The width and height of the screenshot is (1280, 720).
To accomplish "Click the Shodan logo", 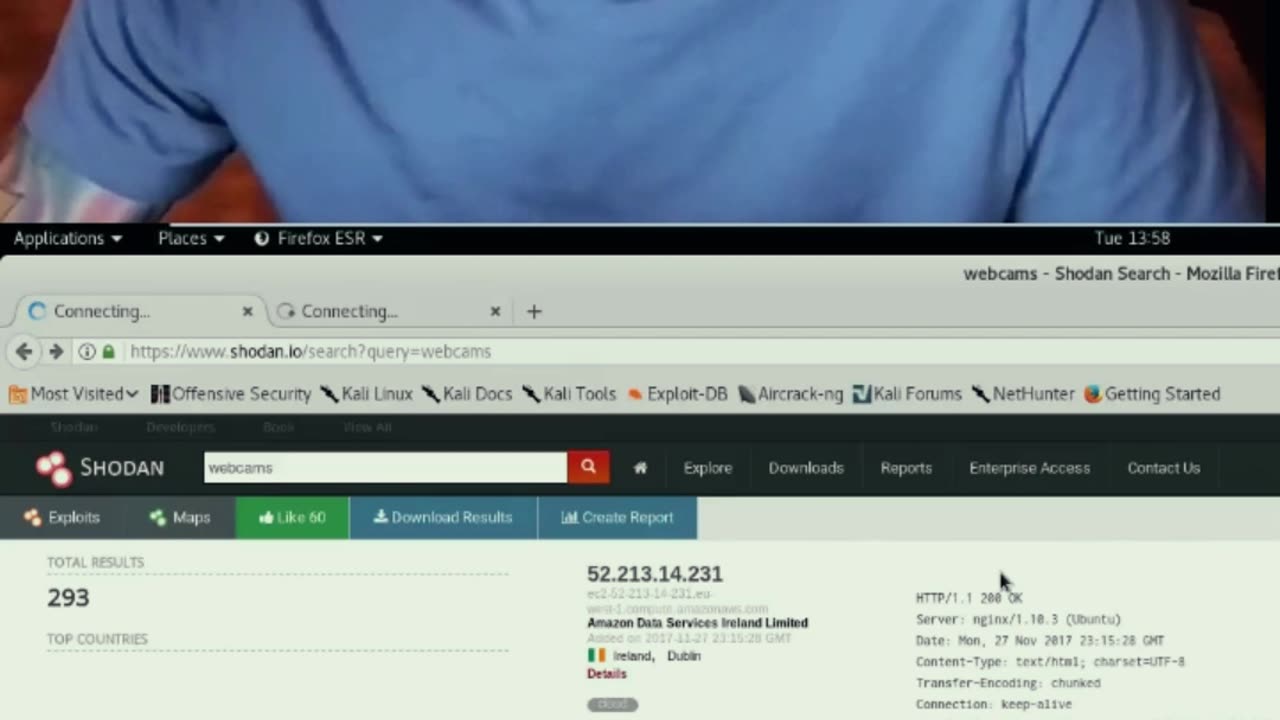I will pyautogui.click(x=100, y=467).
